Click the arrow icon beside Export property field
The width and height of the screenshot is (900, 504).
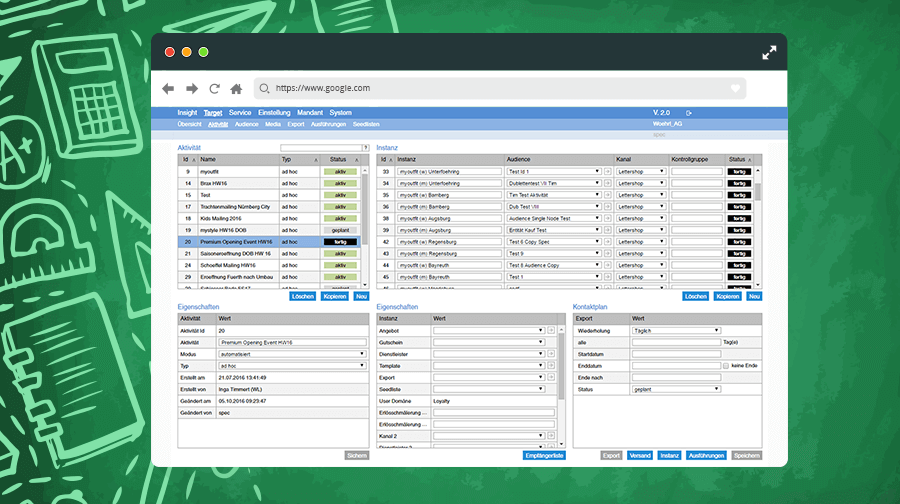click(551, 378)
